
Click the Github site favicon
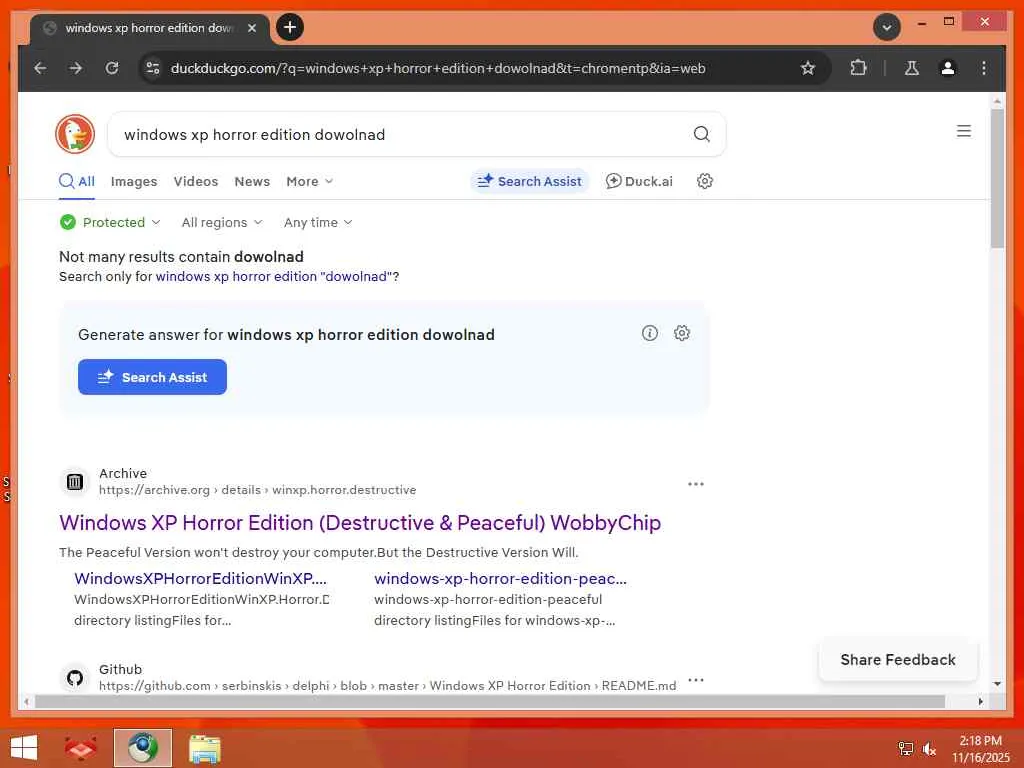(x=75, y=678)
